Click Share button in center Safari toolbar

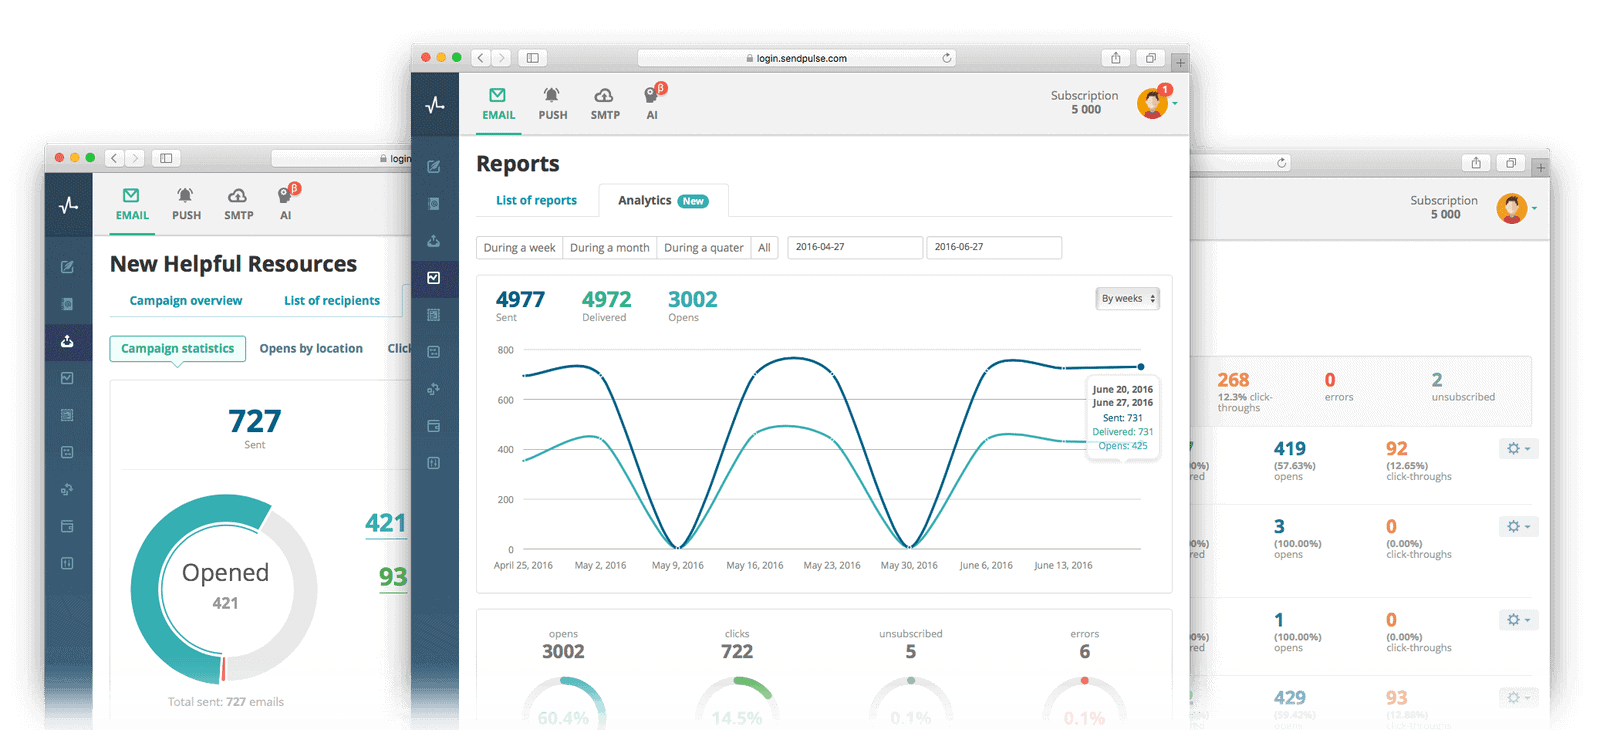coord(1116,58)
